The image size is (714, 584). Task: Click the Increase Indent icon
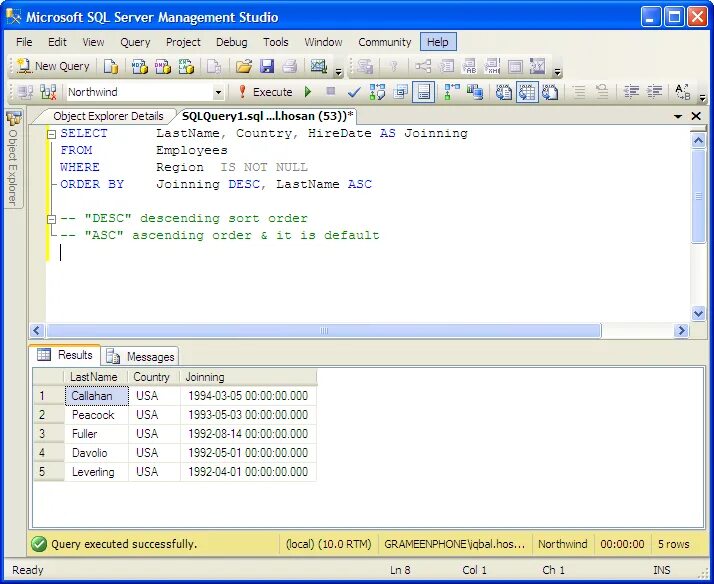pyautogui.click(x=654, y=92)
